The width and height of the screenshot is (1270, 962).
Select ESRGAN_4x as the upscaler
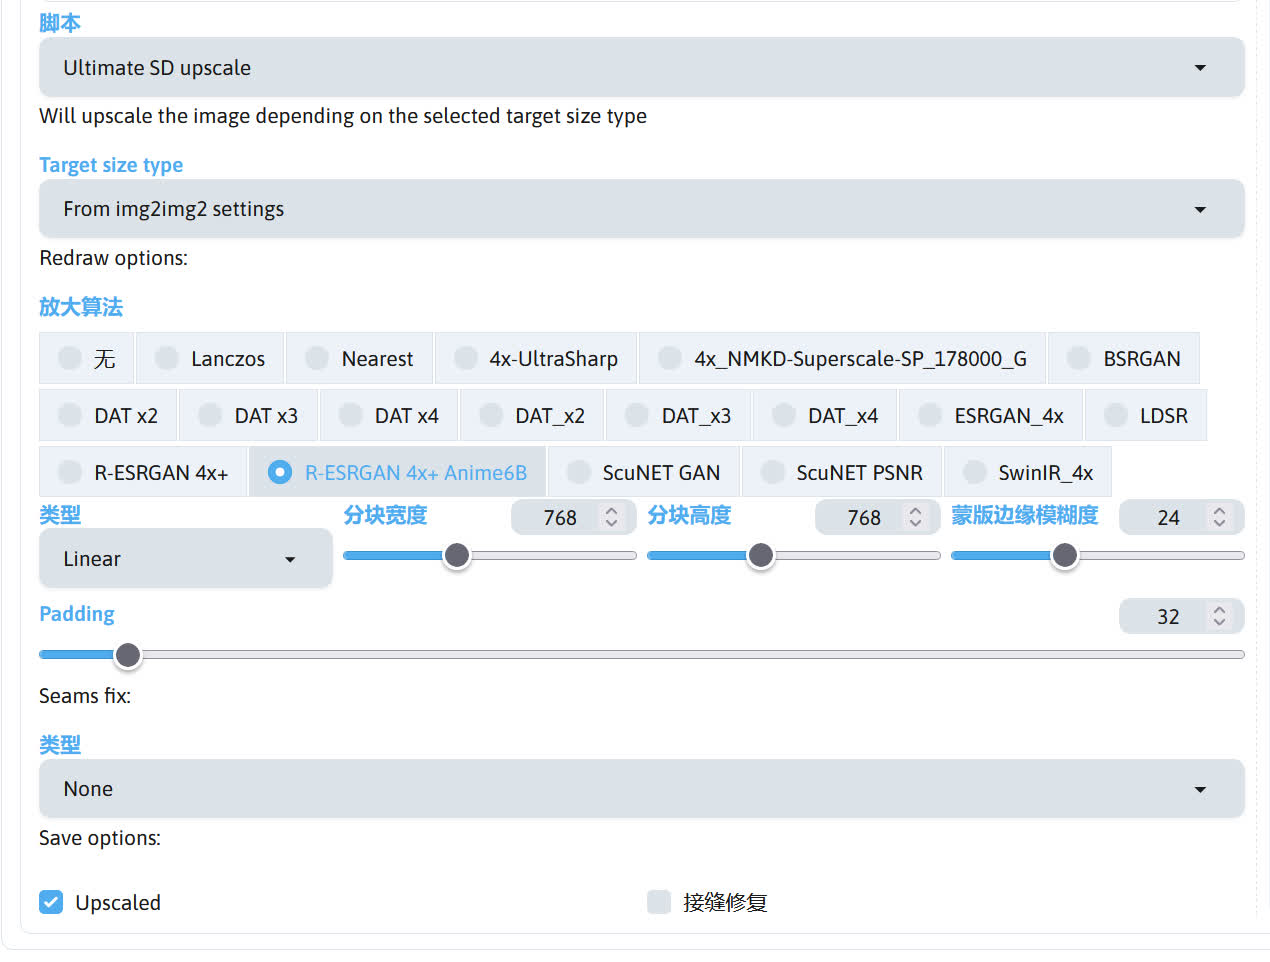930,415
